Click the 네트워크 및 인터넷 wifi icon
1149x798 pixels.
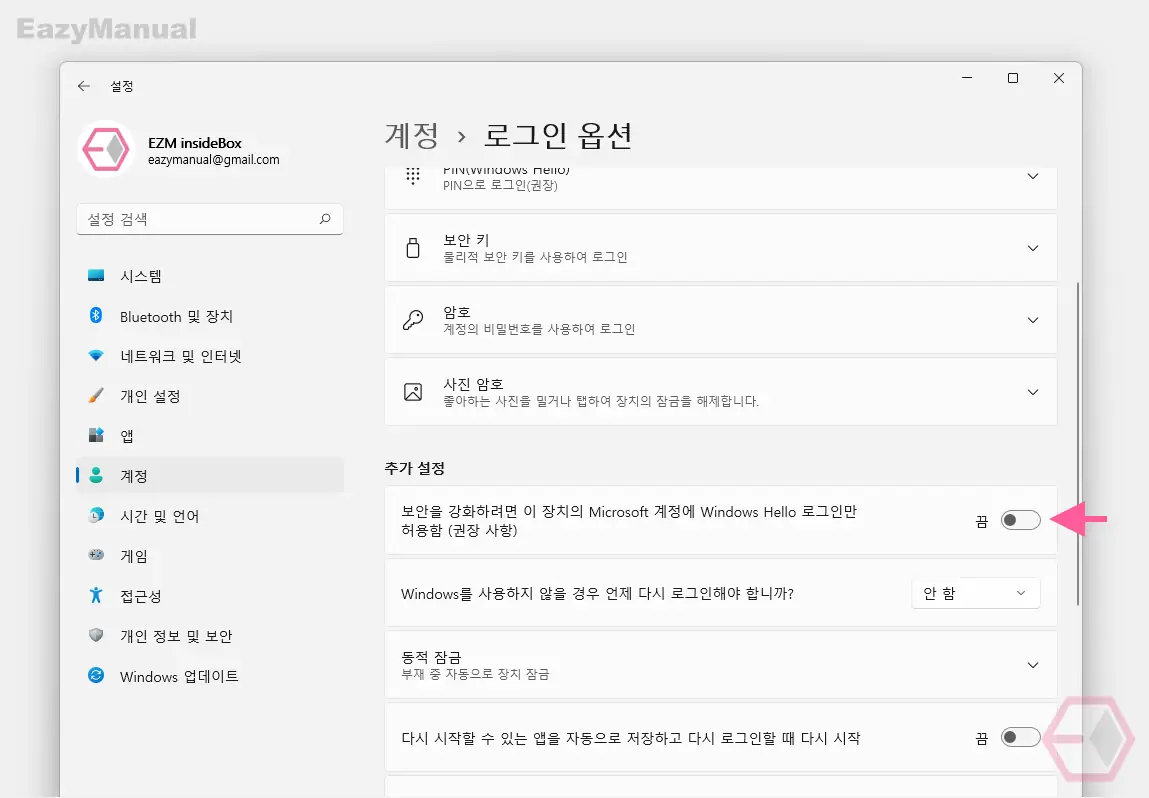(x=96, y=355)
